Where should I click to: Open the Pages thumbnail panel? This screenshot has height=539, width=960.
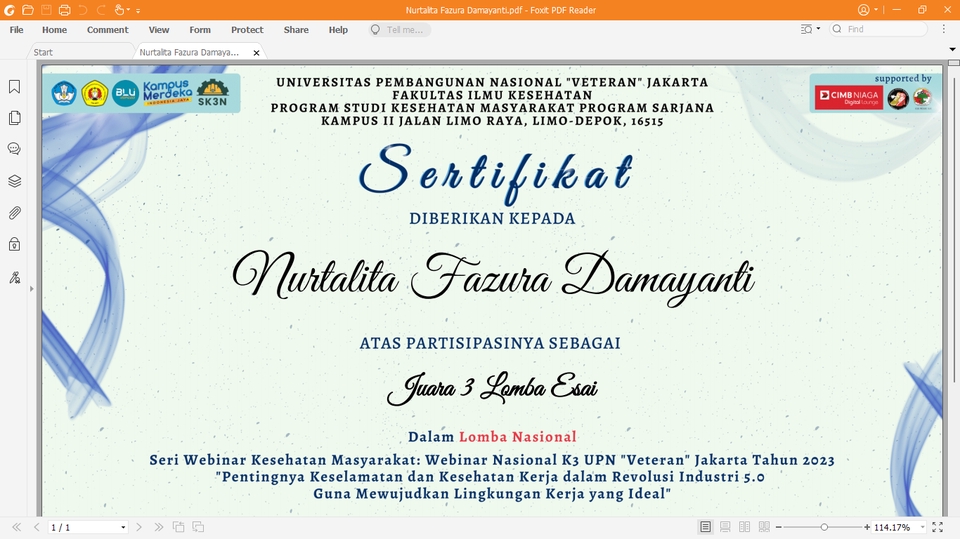click(15, 118)
